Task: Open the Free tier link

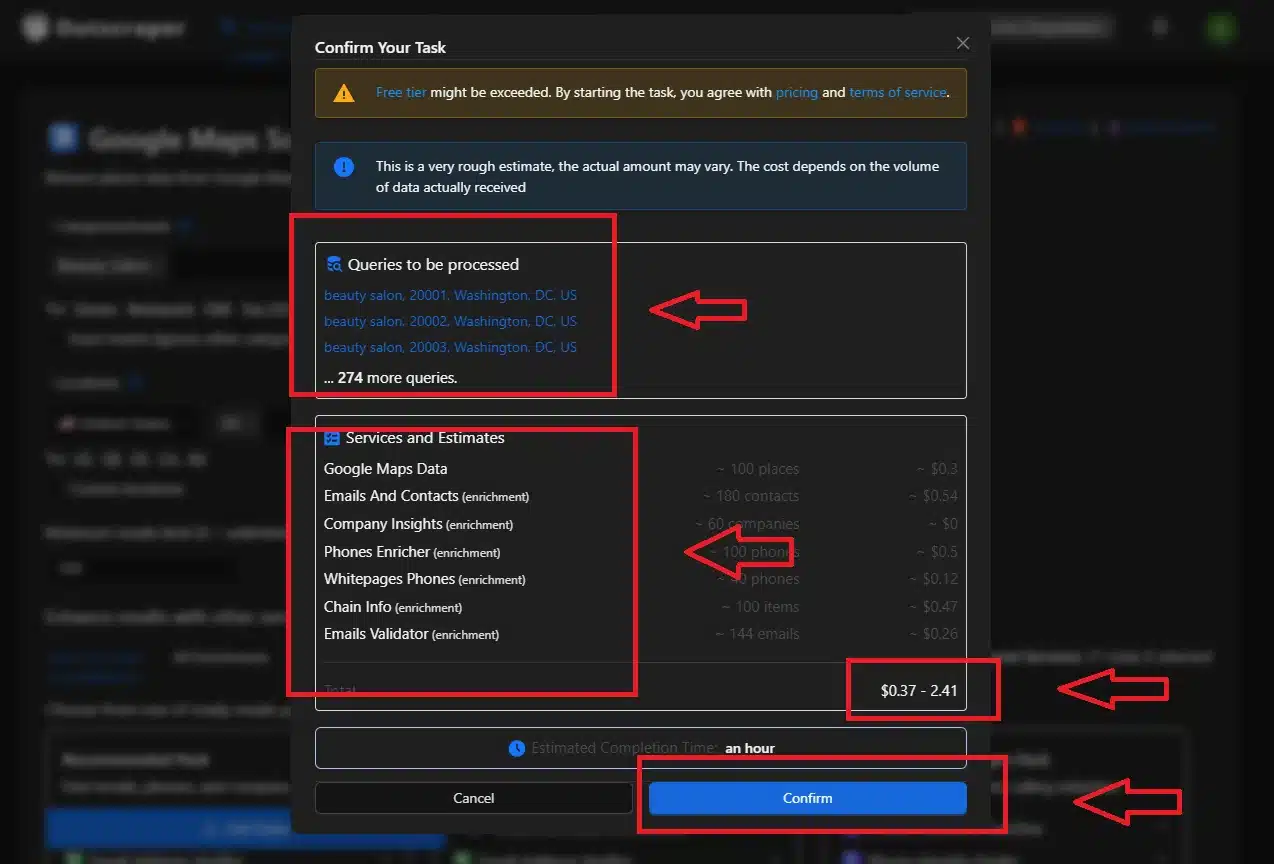Action: click(x=401, y=92)
